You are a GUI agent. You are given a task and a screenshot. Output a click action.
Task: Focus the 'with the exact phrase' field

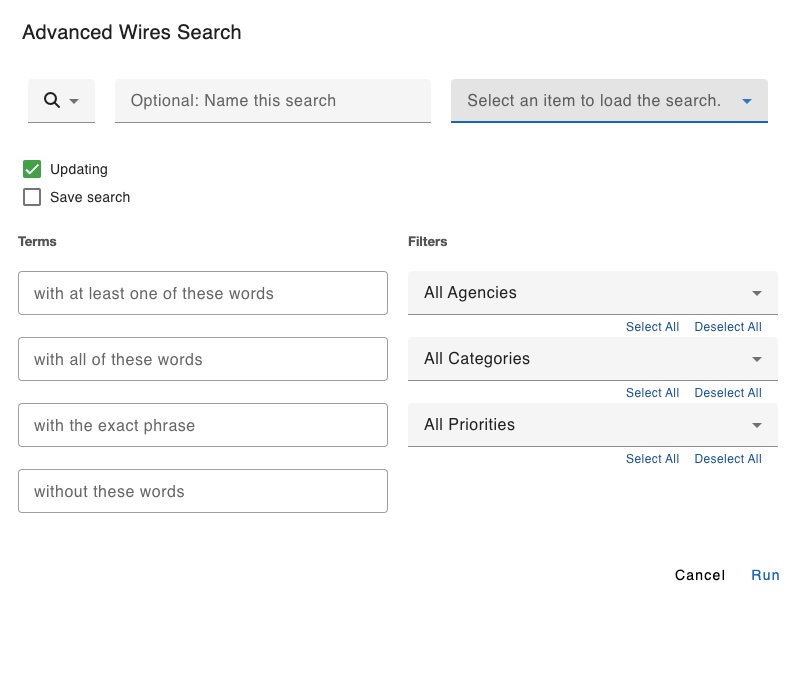pos(203,425)
